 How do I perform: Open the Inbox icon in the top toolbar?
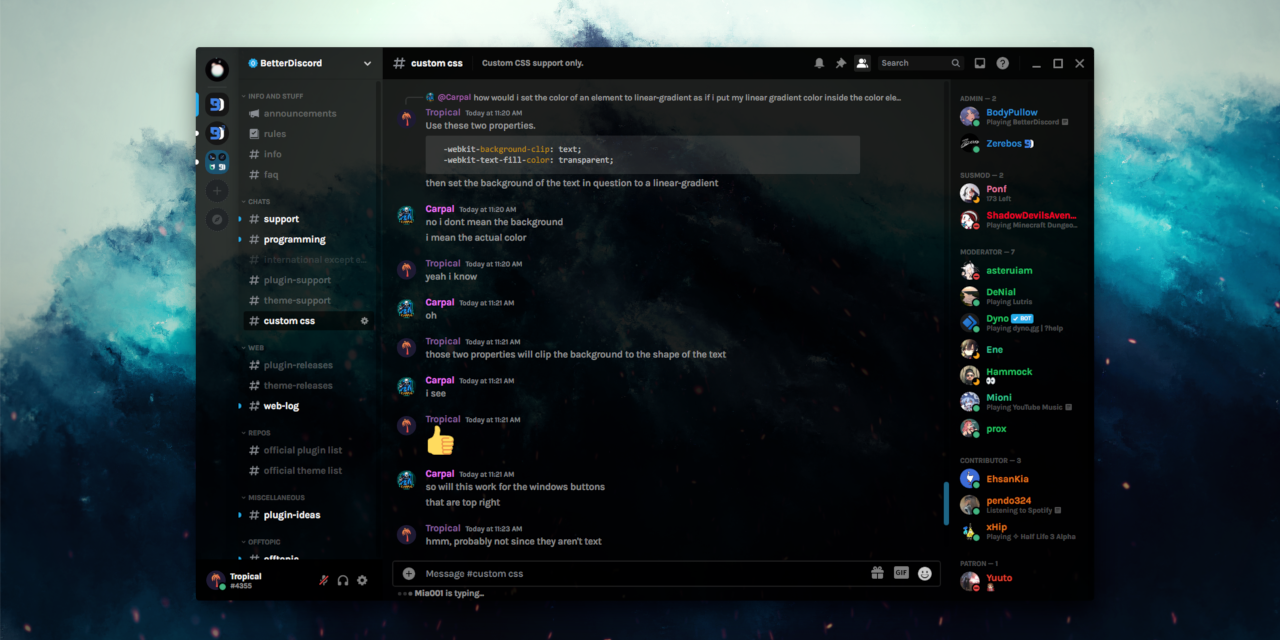[979, 62]
